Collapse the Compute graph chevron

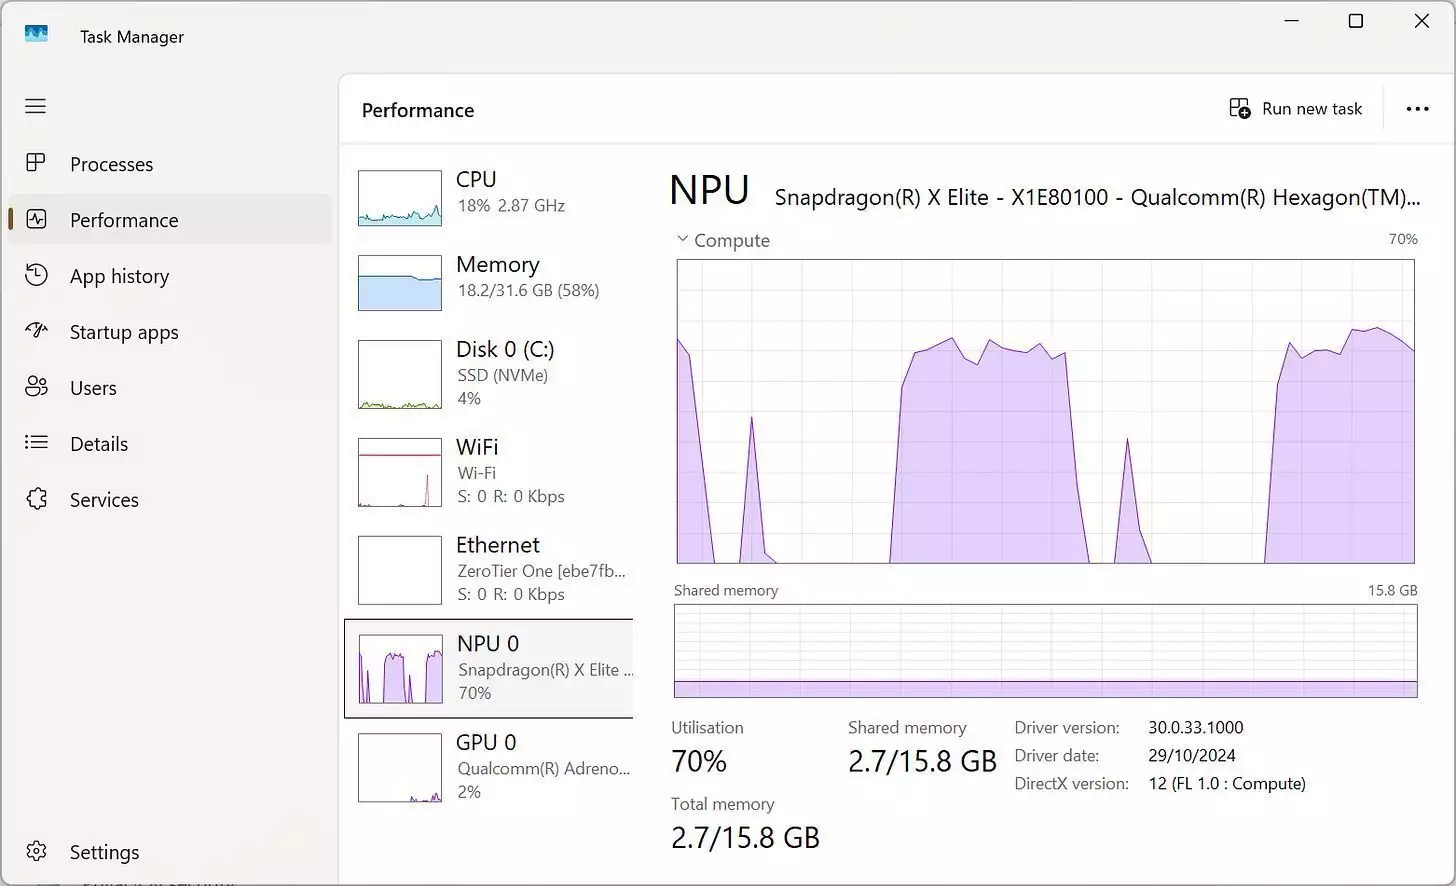point(682,239)
